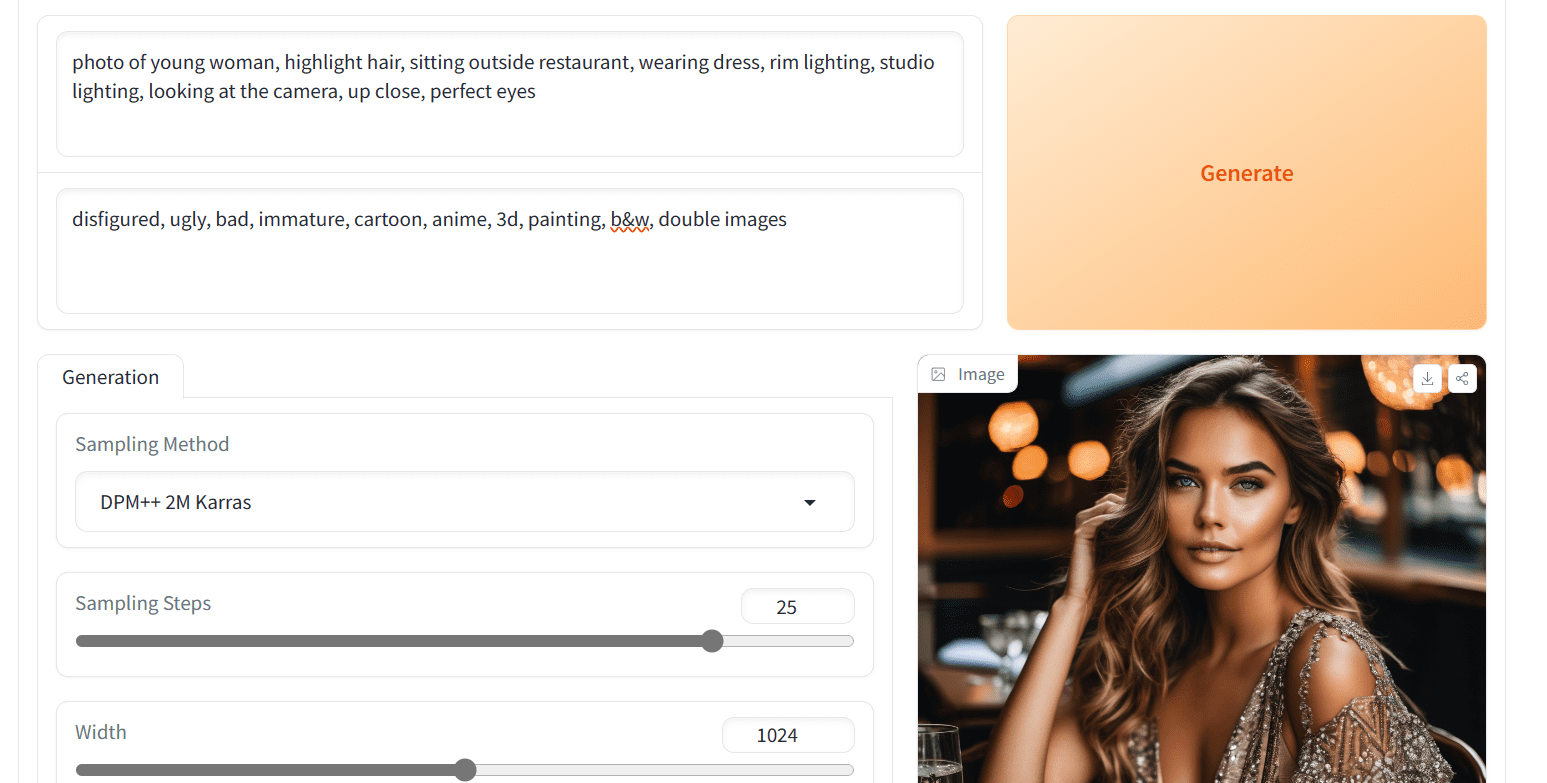The width and height of the screenshot is (1547, 783).
Task: Click the underlined word b&w
Action: [630, 219]
